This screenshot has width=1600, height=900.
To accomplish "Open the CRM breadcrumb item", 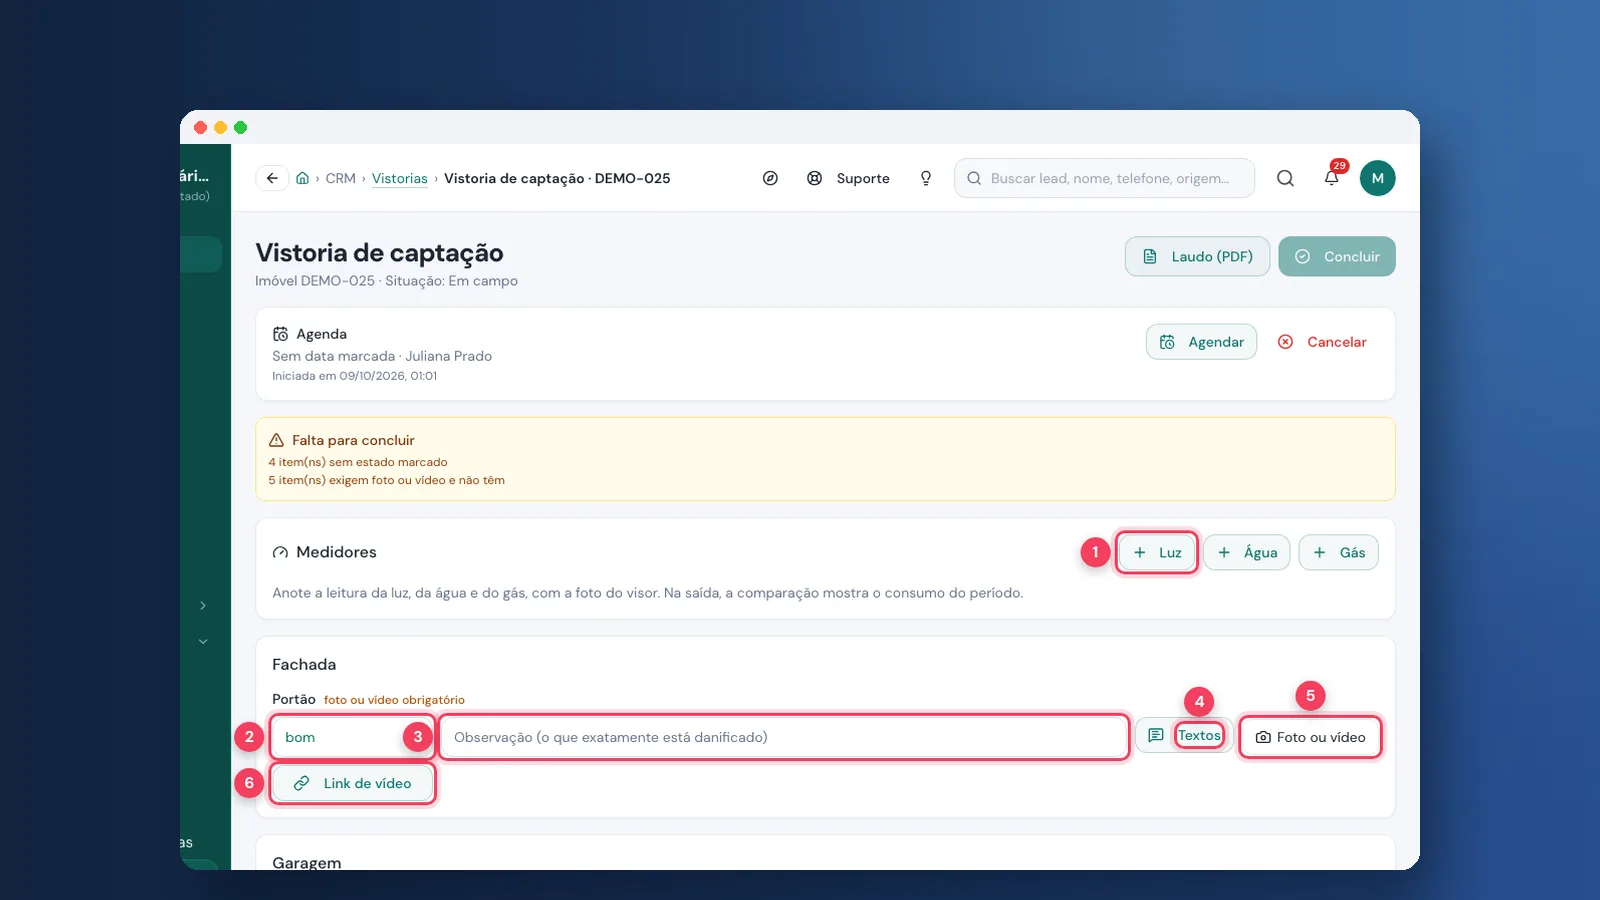I will tap(340, 178).
